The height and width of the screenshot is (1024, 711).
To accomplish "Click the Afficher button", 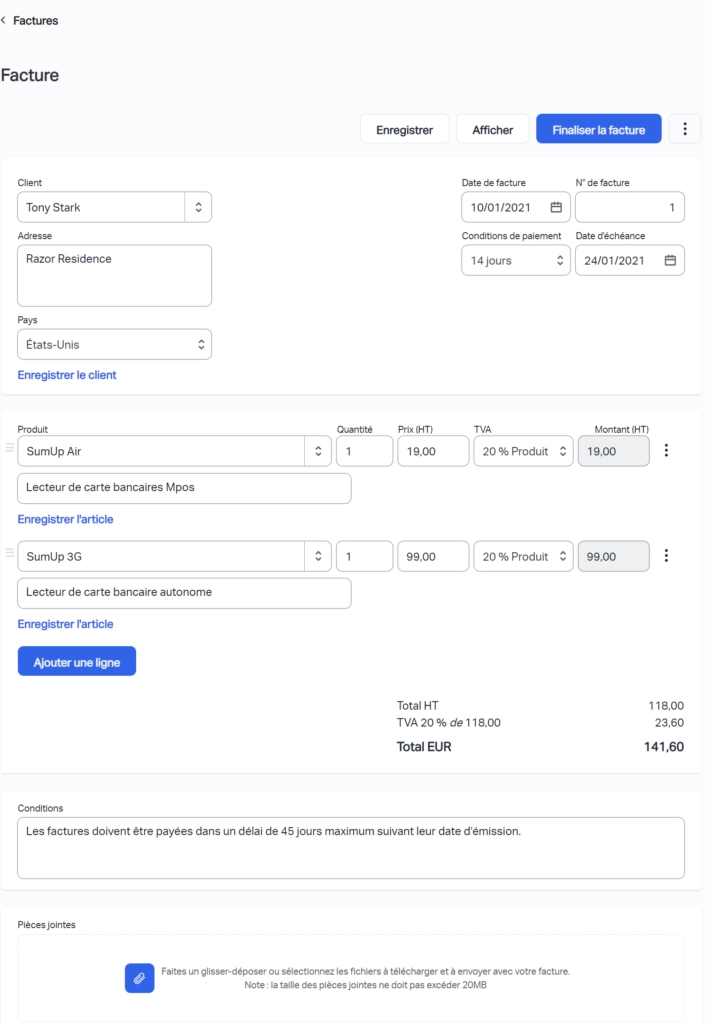I will (493, 129).
